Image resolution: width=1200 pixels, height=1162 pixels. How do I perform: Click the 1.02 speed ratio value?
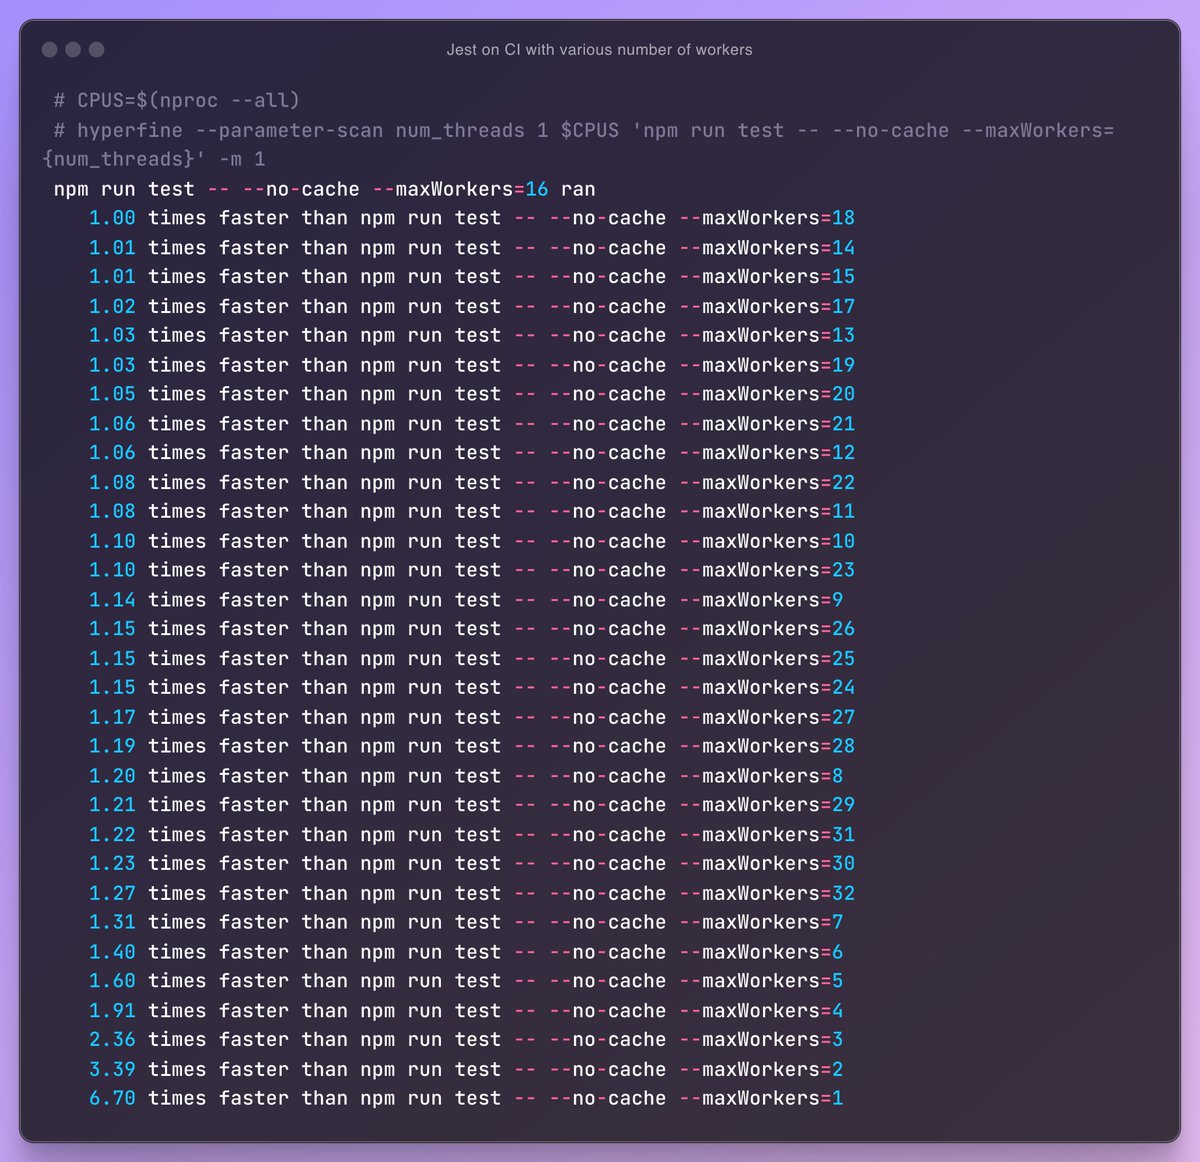112,307
